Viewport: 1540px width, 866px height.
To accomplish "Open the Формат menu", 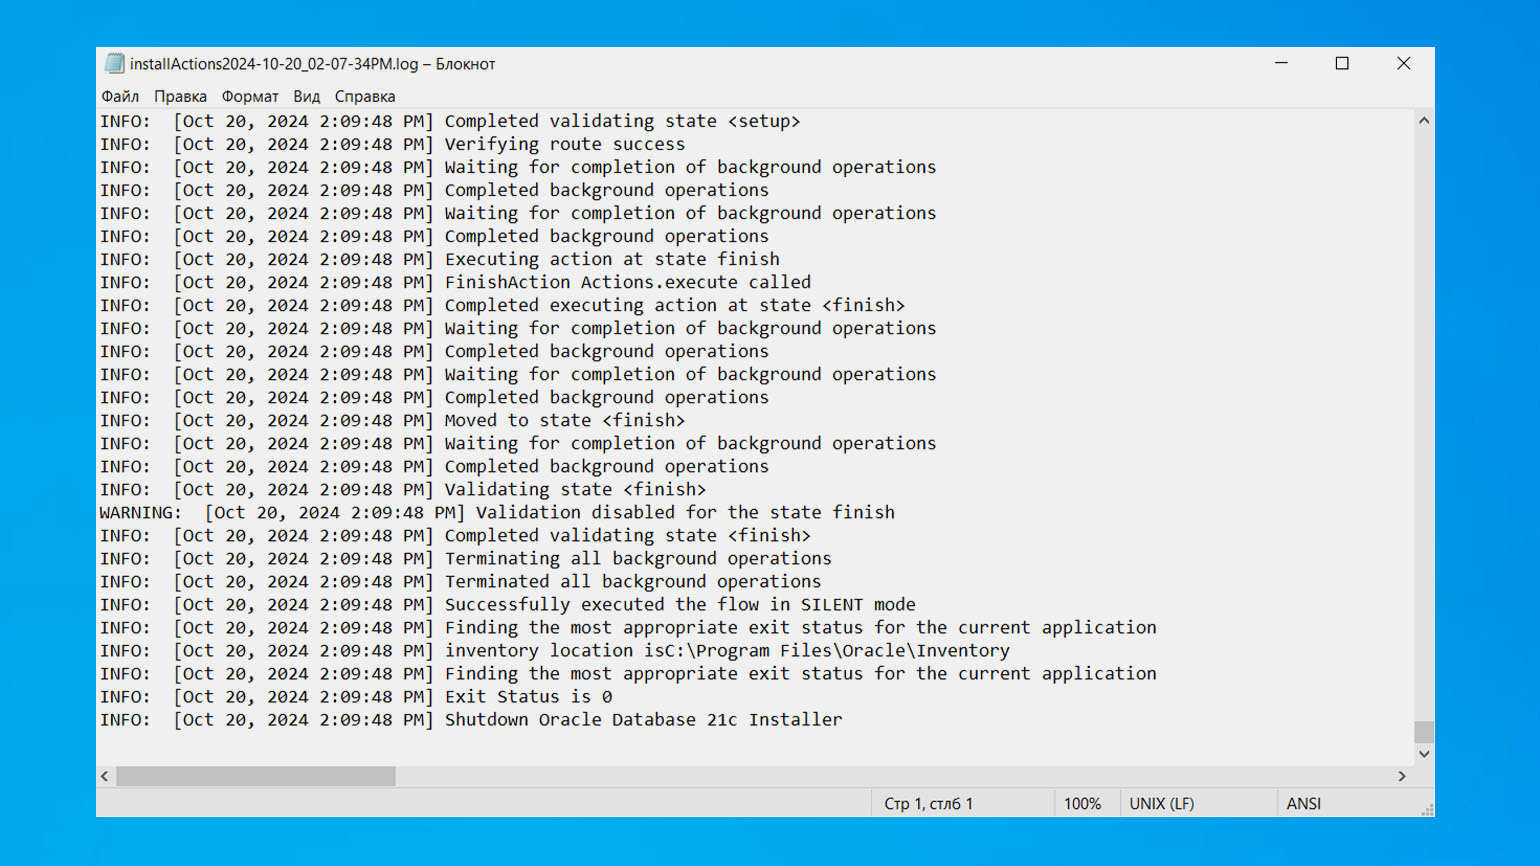I will pyautogui.click(x=250, y=96).
